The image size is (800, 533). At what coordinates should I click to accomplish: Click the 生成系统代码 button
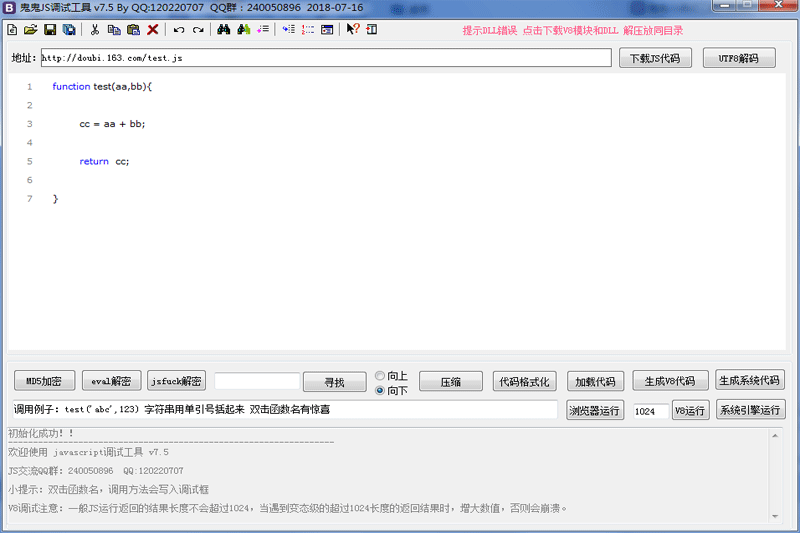pyautogui.click(x=749, y=380)
